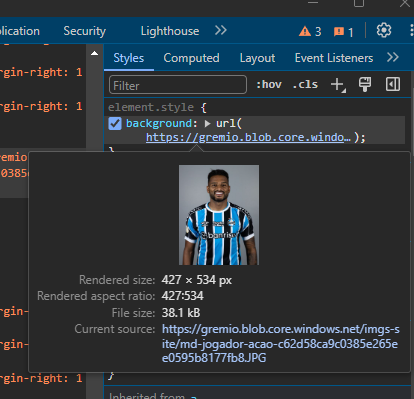
Task: Switch to the Layout tab
Action: click(257, 58)
